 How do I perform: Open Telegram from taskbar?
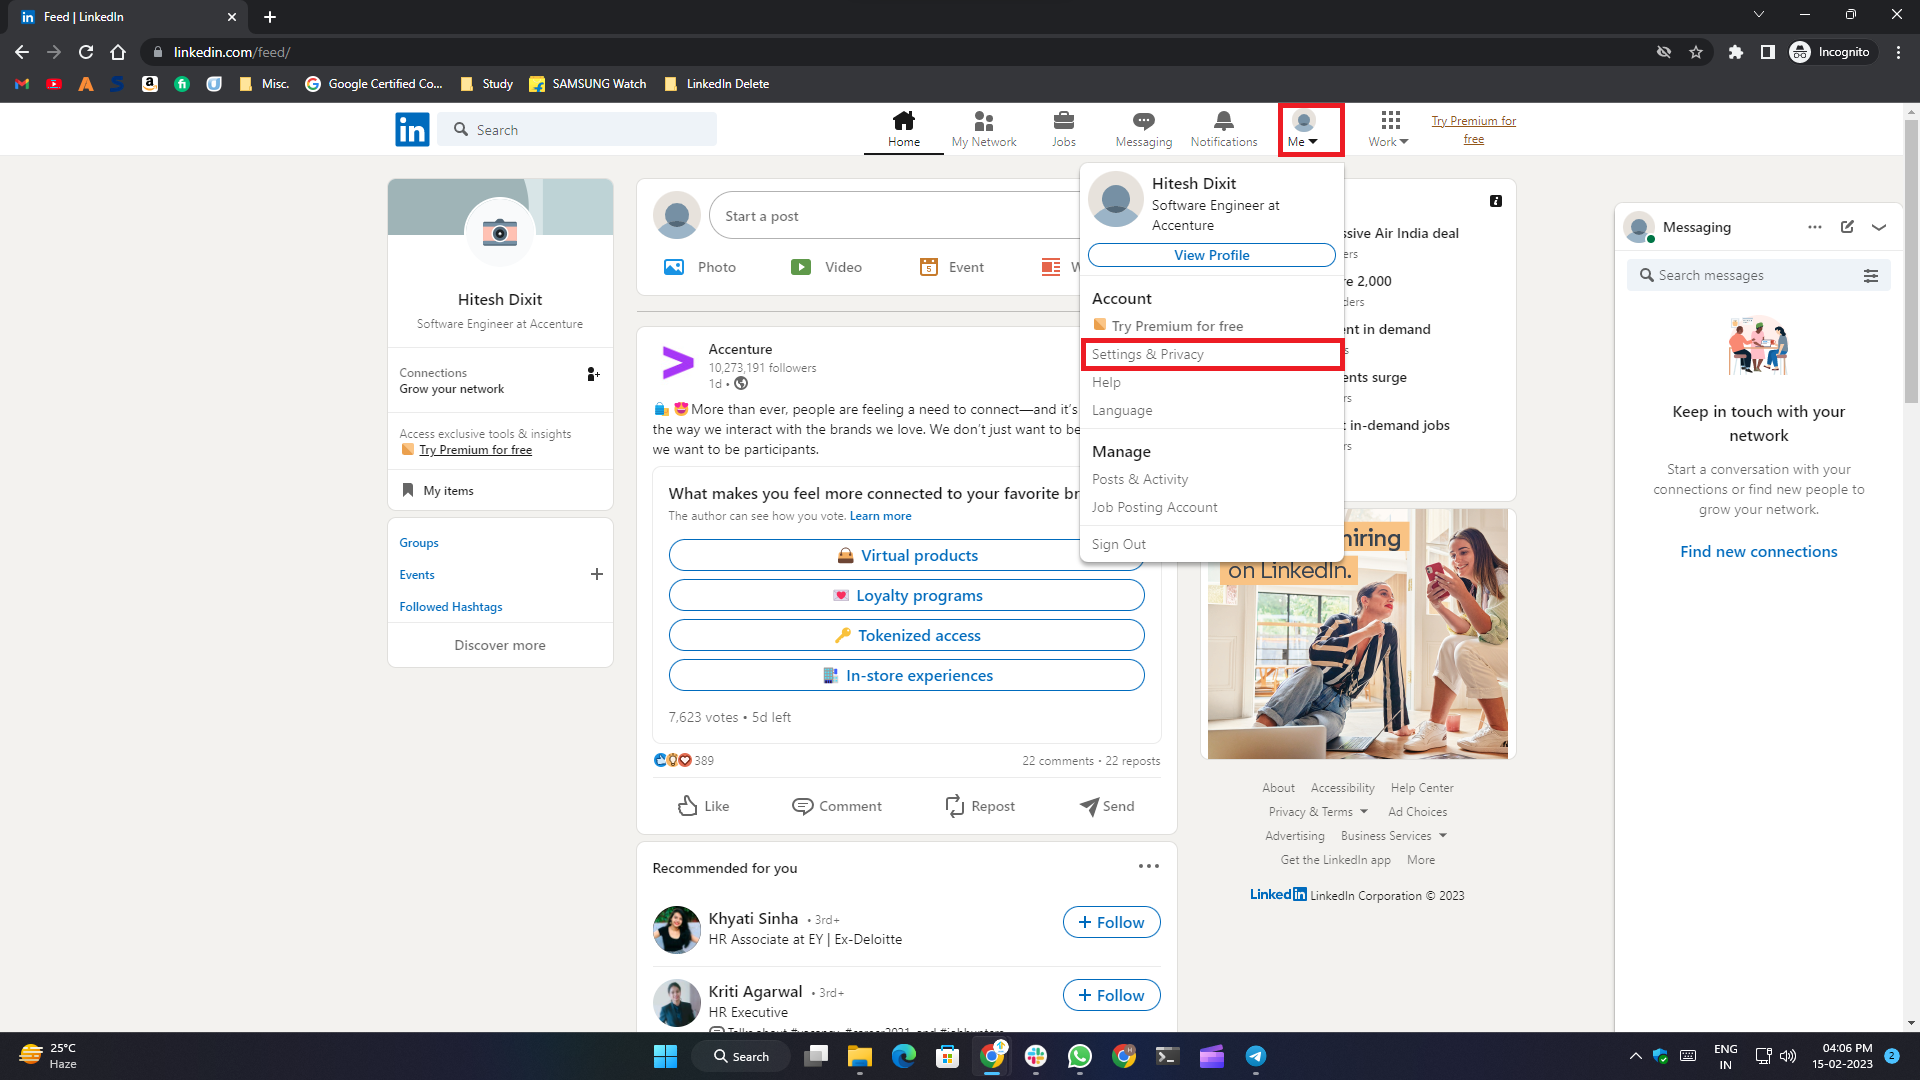click(x=1256, y=1056)
